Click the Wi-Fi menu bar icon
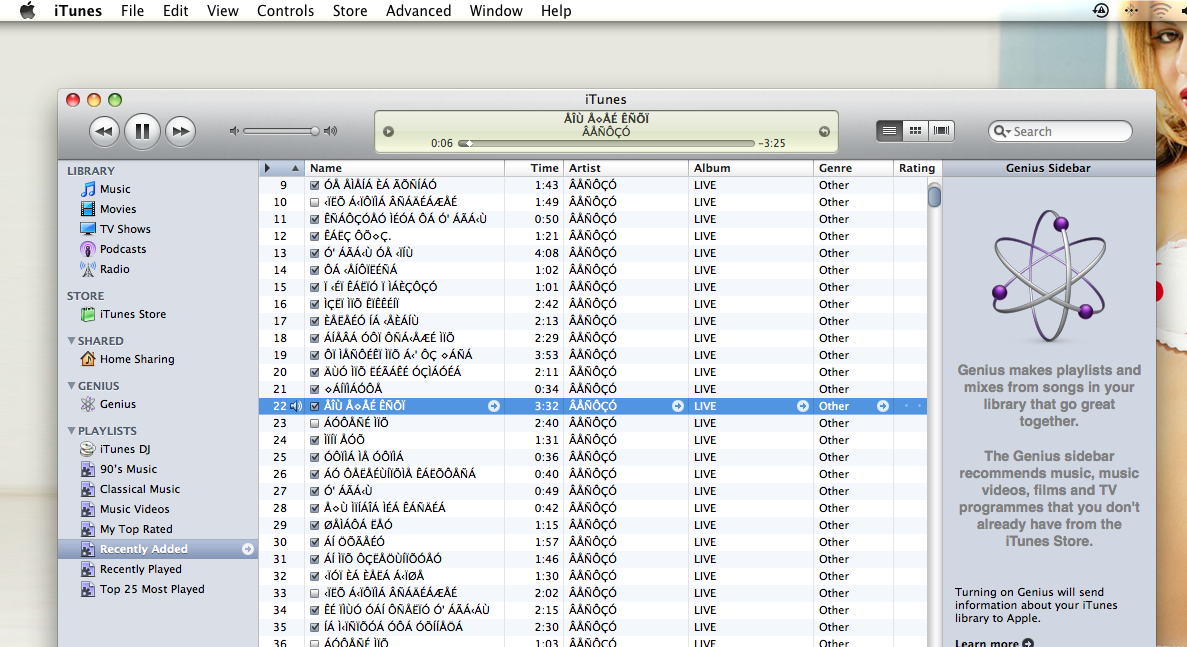1187x647 pixels. pyautogui.click(x=1161, y=11)
